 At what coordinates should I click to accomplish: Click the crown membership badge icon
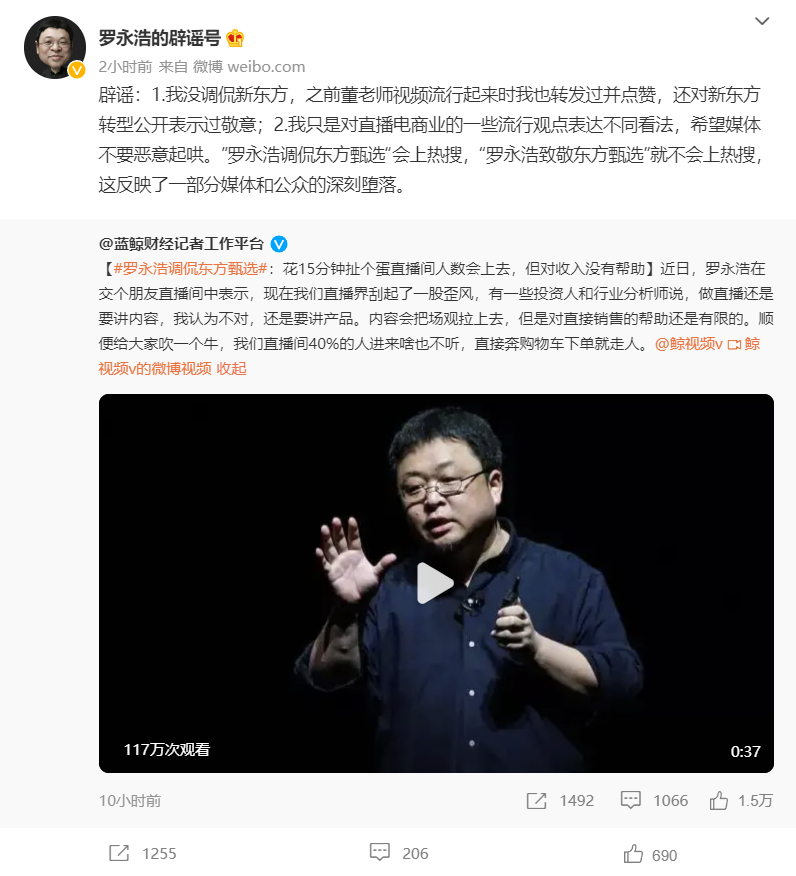pos(235,38)
